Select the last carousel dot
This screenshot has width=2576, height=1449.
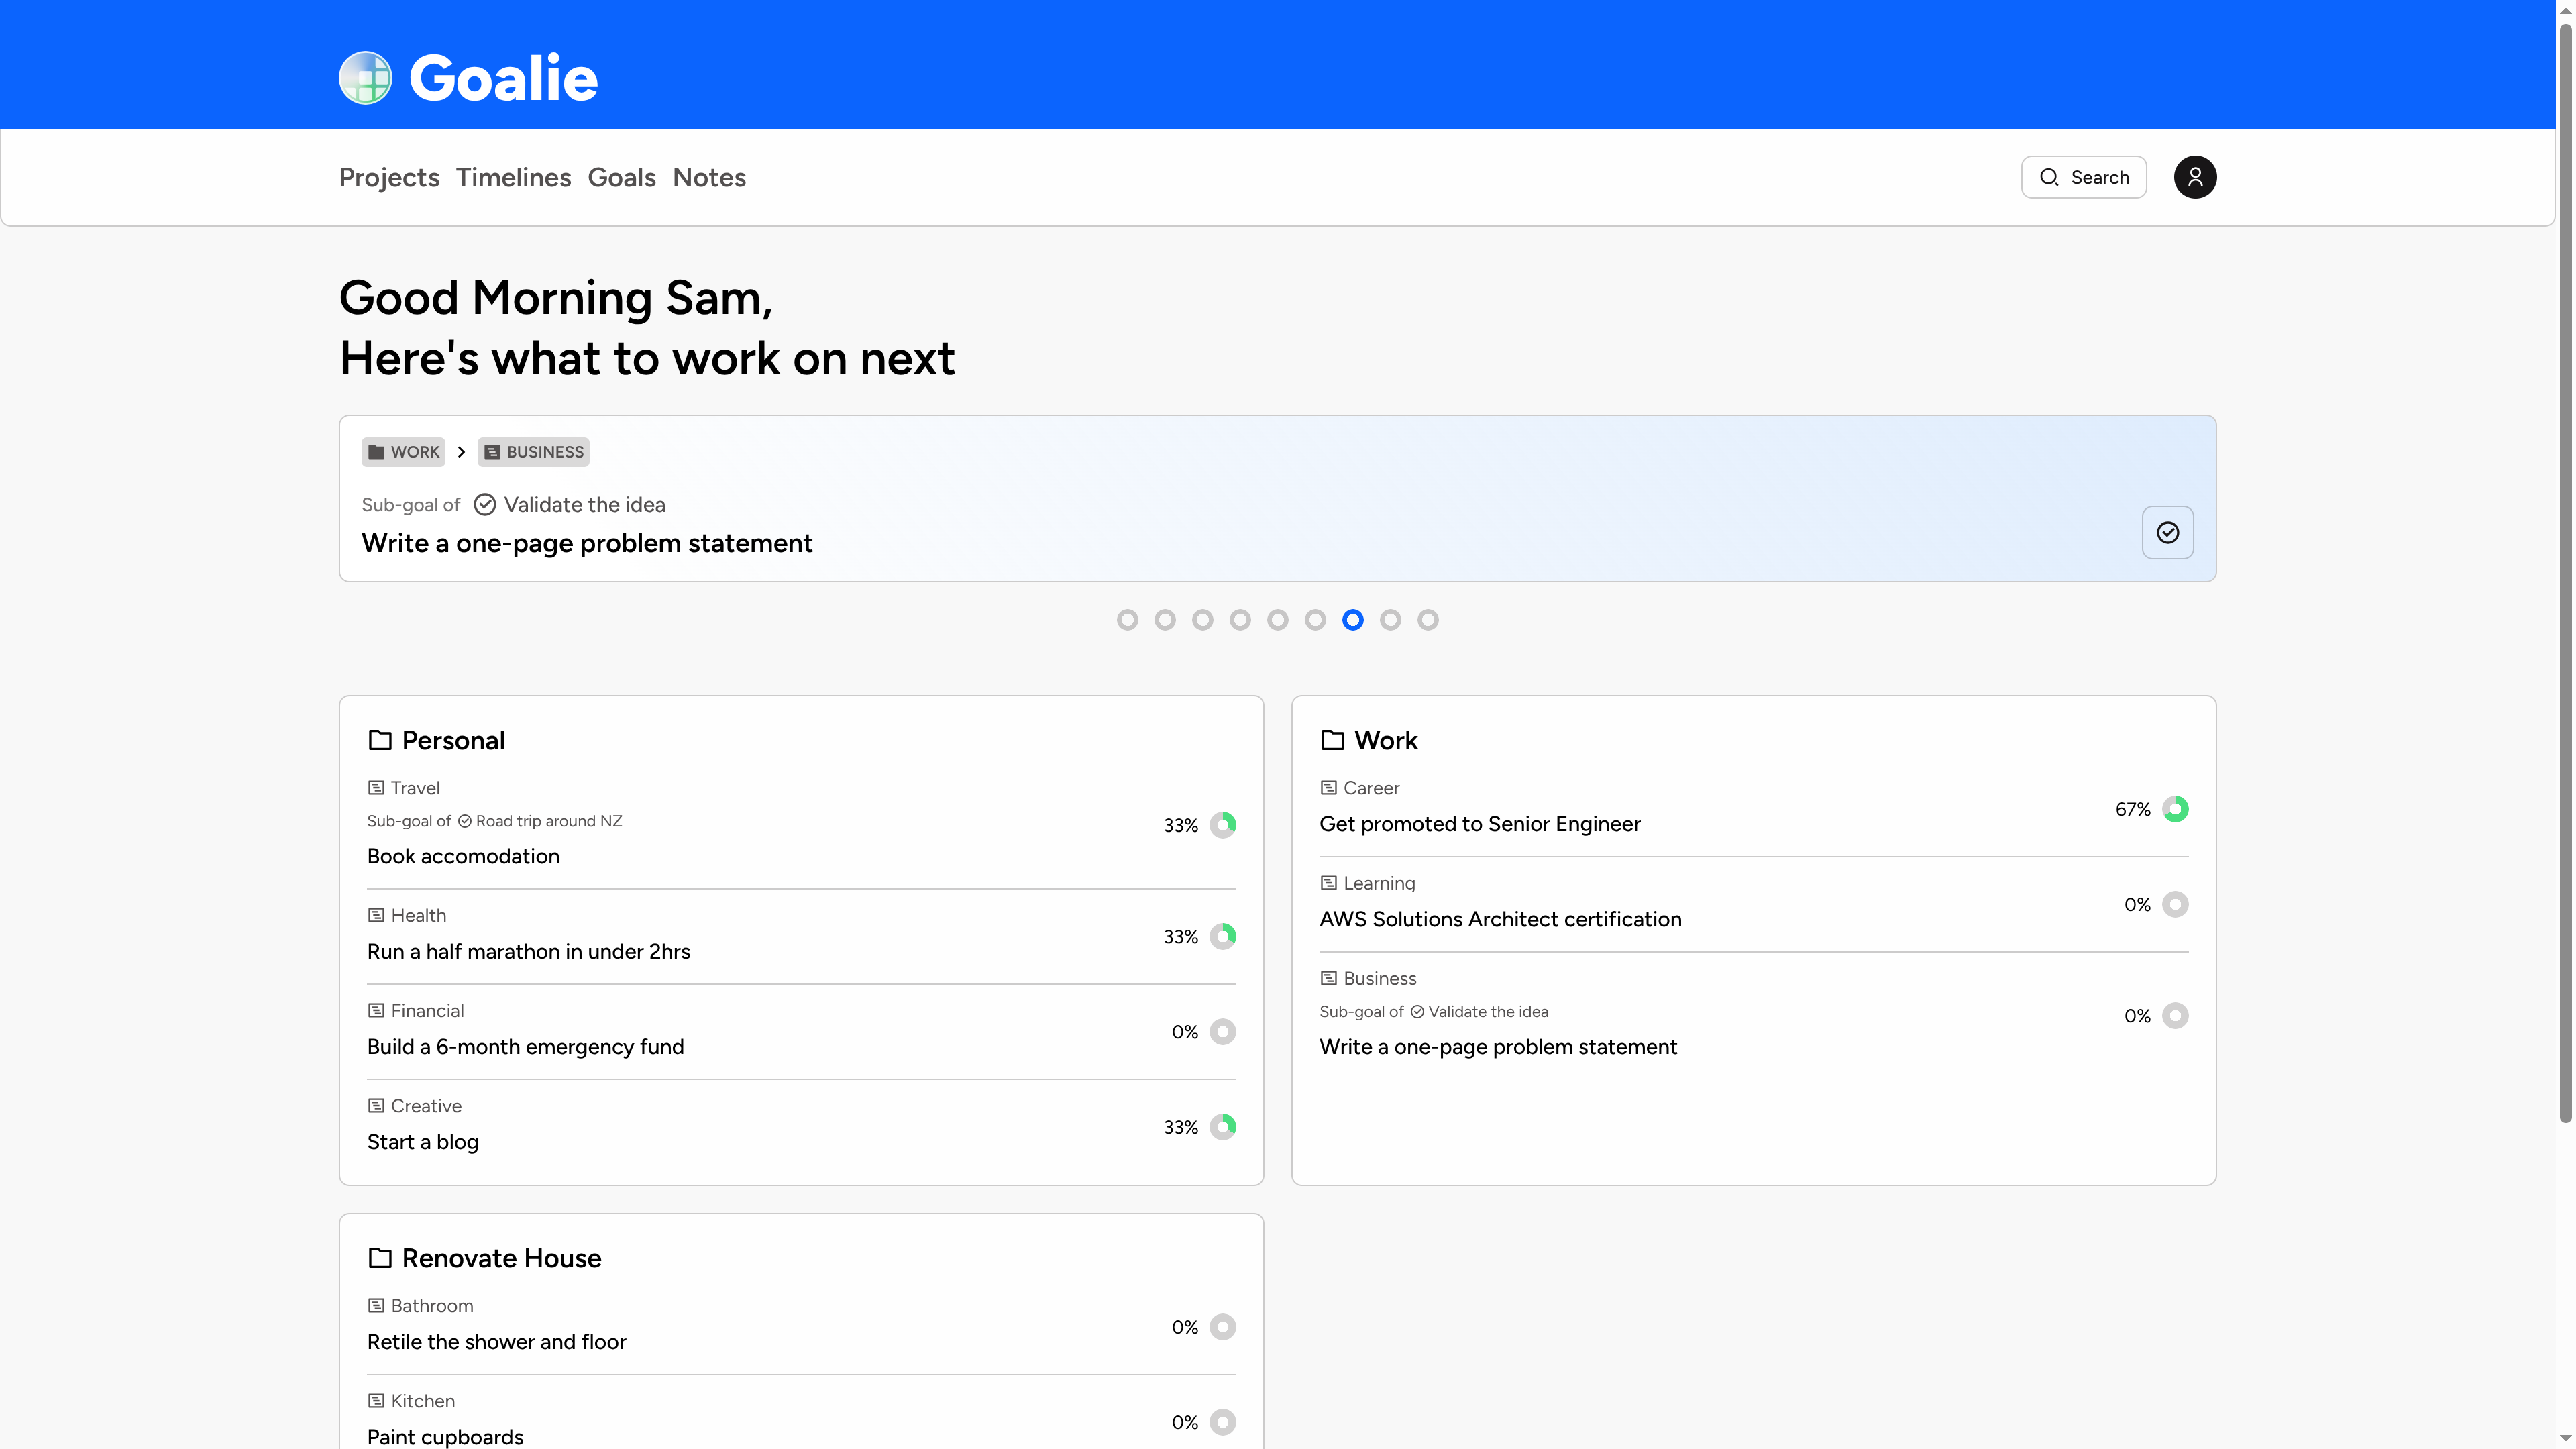pyautogui.click(x=1428, y=620)
